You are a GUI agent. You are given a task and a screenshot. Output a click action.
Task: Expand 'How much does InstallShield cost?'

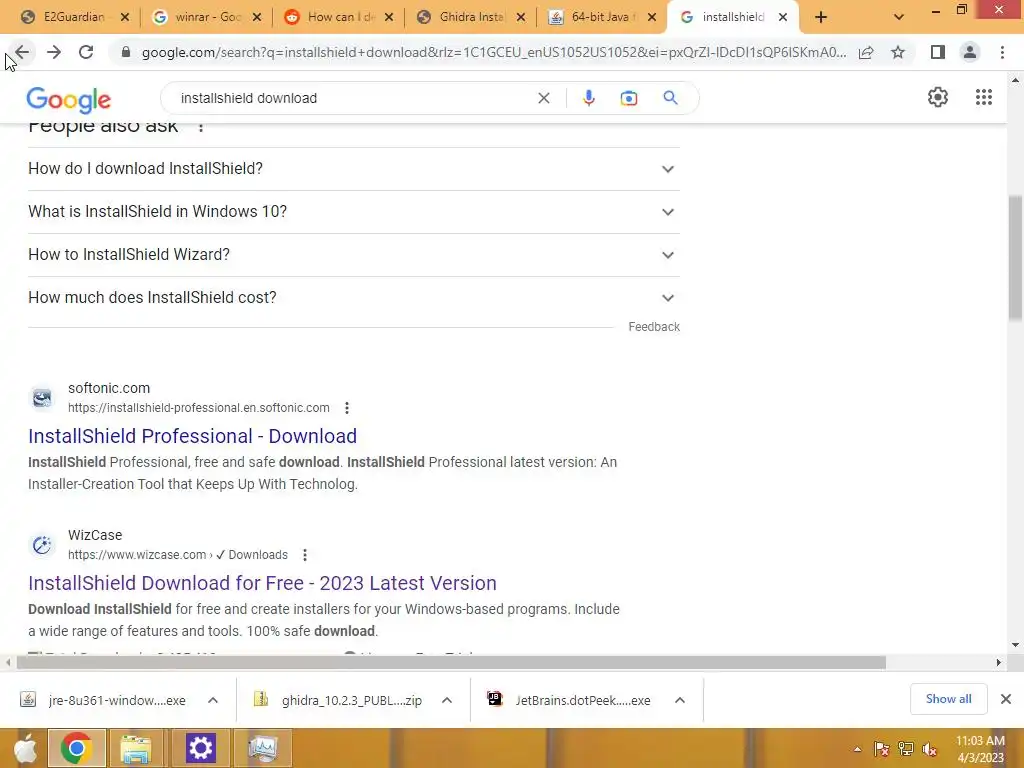coord(354,298)
